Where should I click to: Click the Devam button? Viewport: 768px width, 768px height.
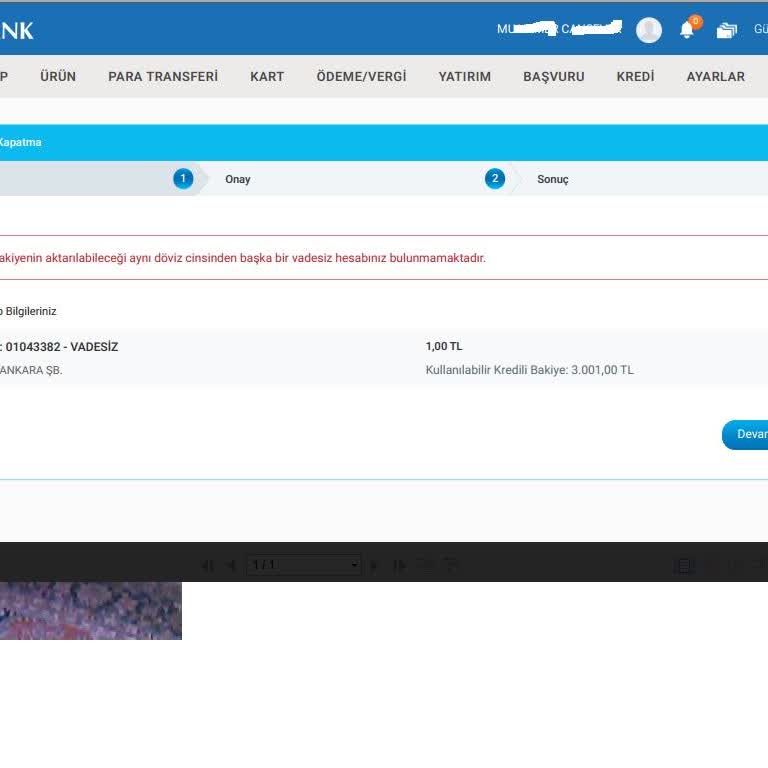(x=745, y=434)
